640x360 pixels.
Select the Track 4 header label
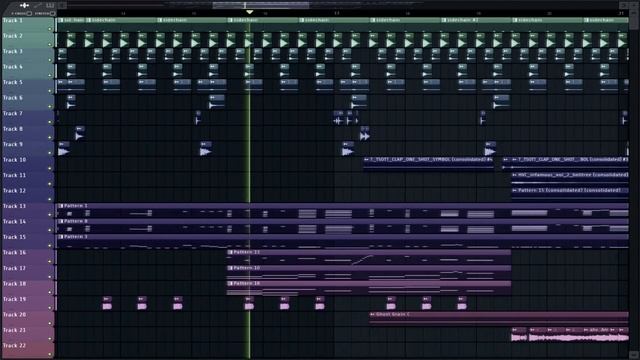coord(13,67)
